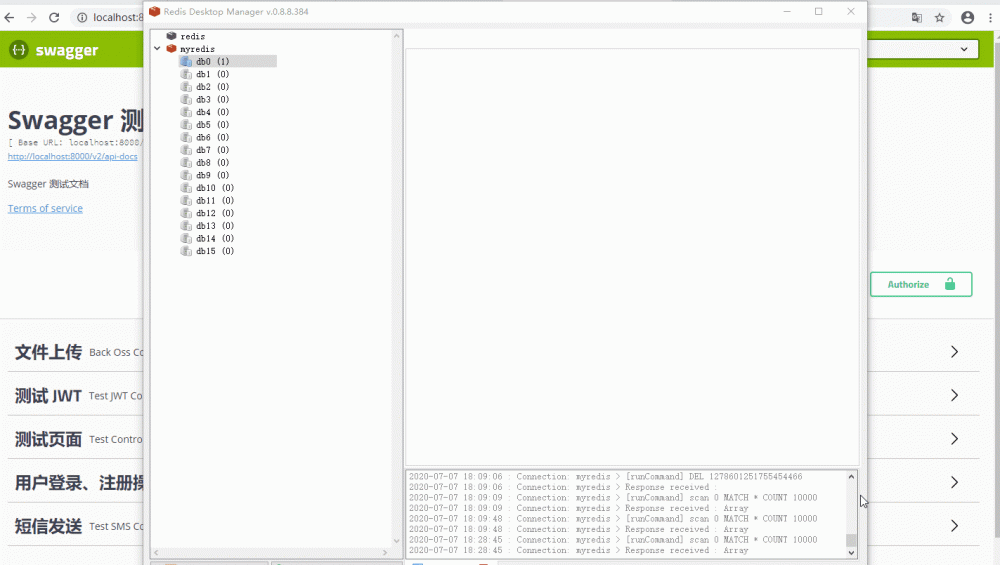Viewport: 1000px width, 565px height.
Task: Click the browser forward arrow
Action: click(31, 17)
